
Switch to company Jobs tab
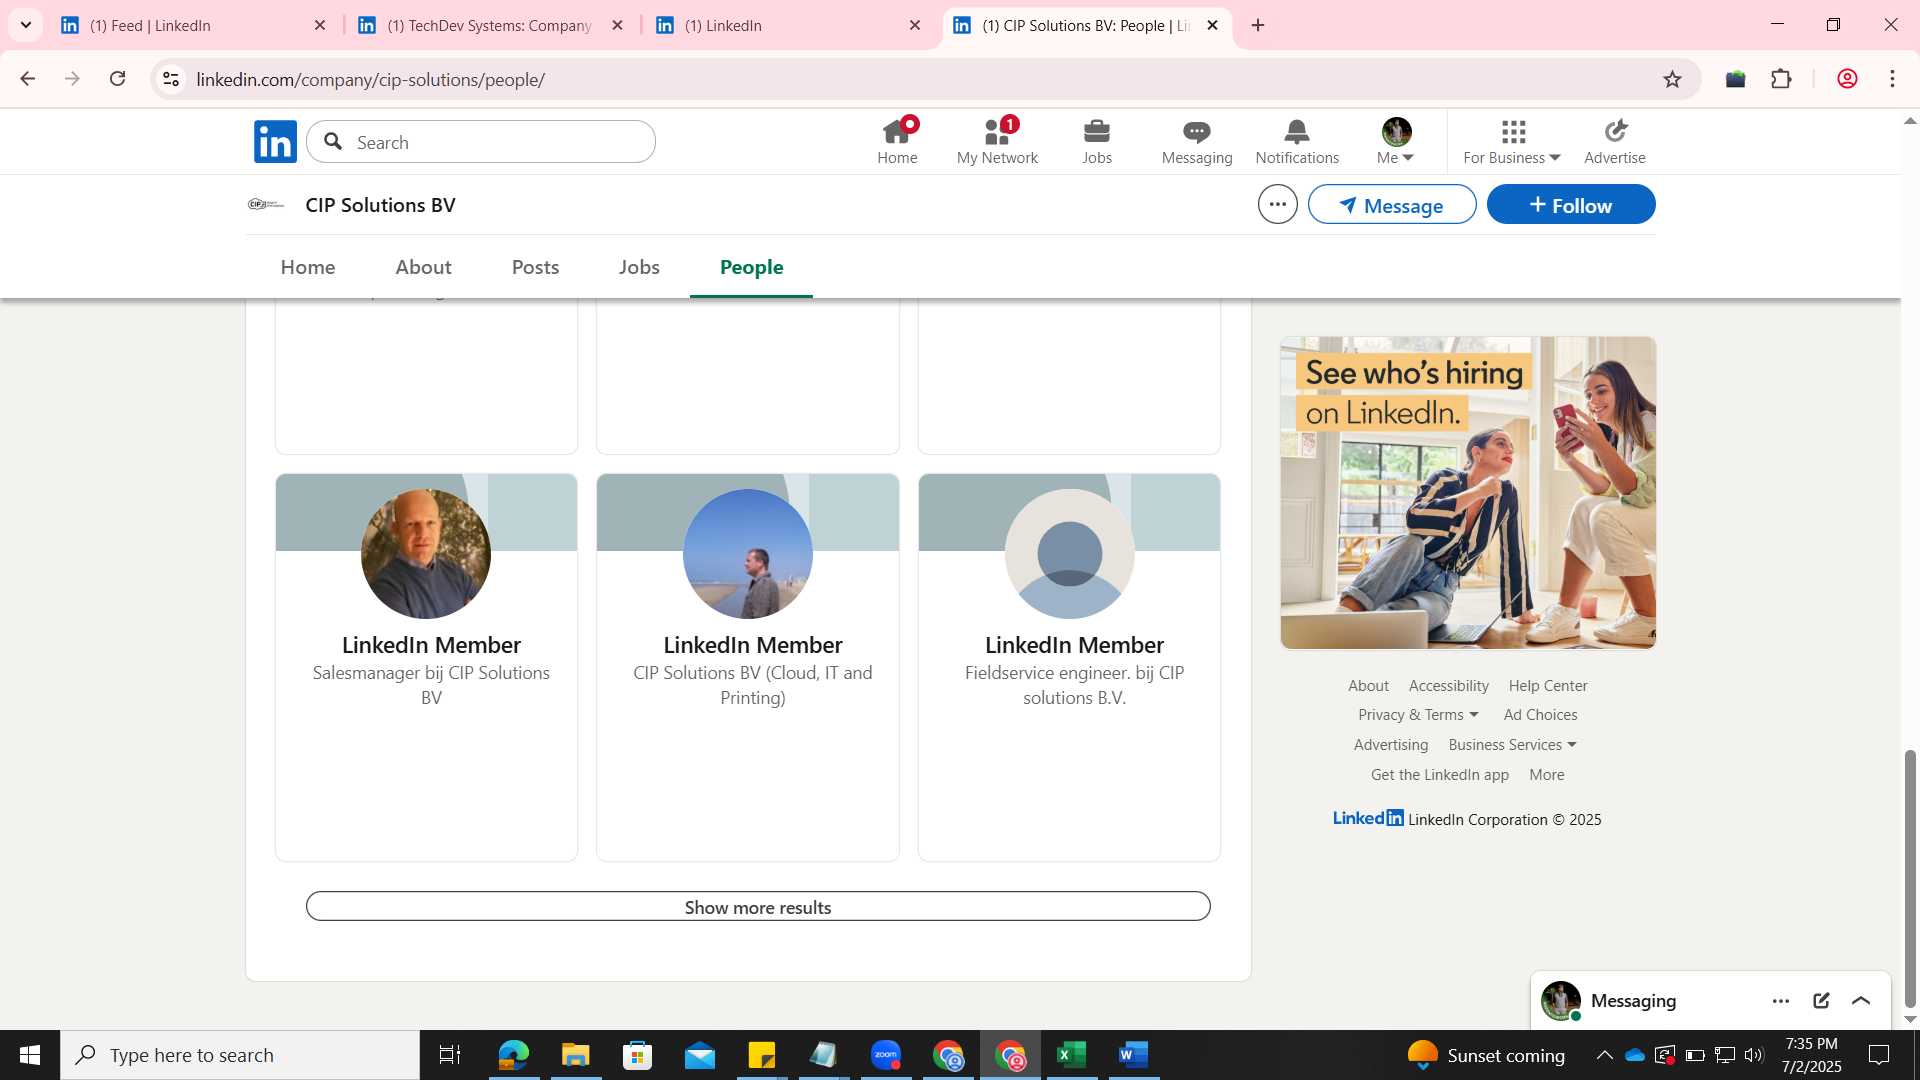click(639, 267)
